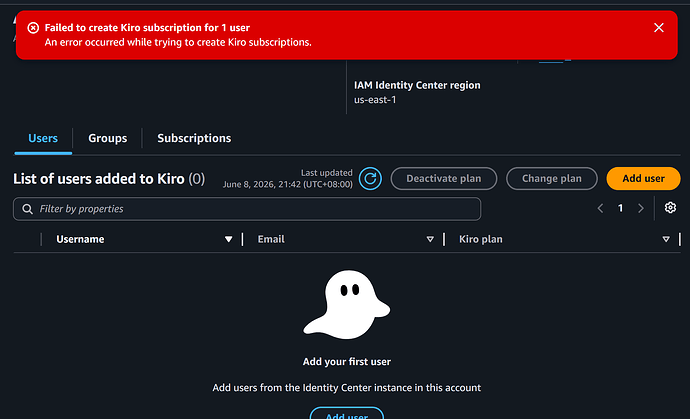Click the ghost illustration
Viewport: 690px width, 419px height.
click(347, 305)
